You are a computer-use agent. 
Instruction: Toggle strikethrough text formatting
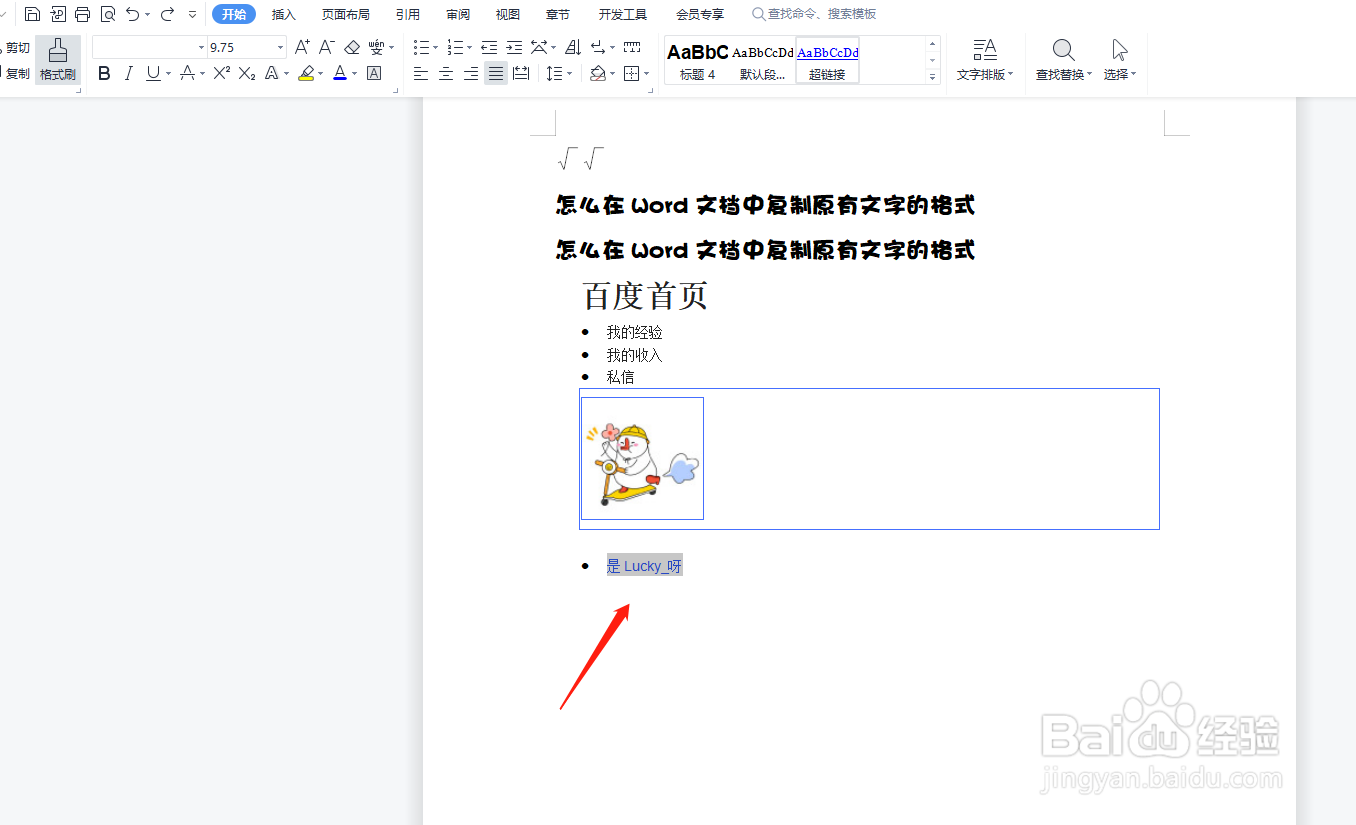pos(187,73)
